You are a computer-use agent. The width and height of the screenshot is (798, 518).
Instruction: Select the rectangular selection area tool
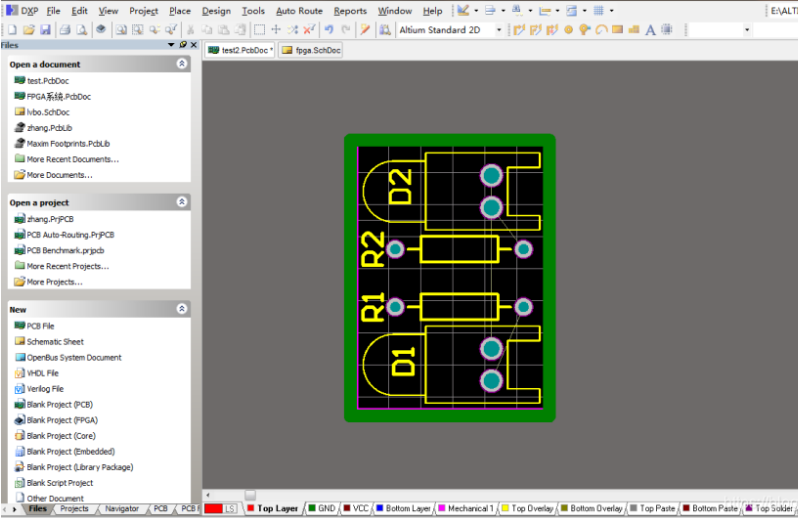(x=260, y=30)
